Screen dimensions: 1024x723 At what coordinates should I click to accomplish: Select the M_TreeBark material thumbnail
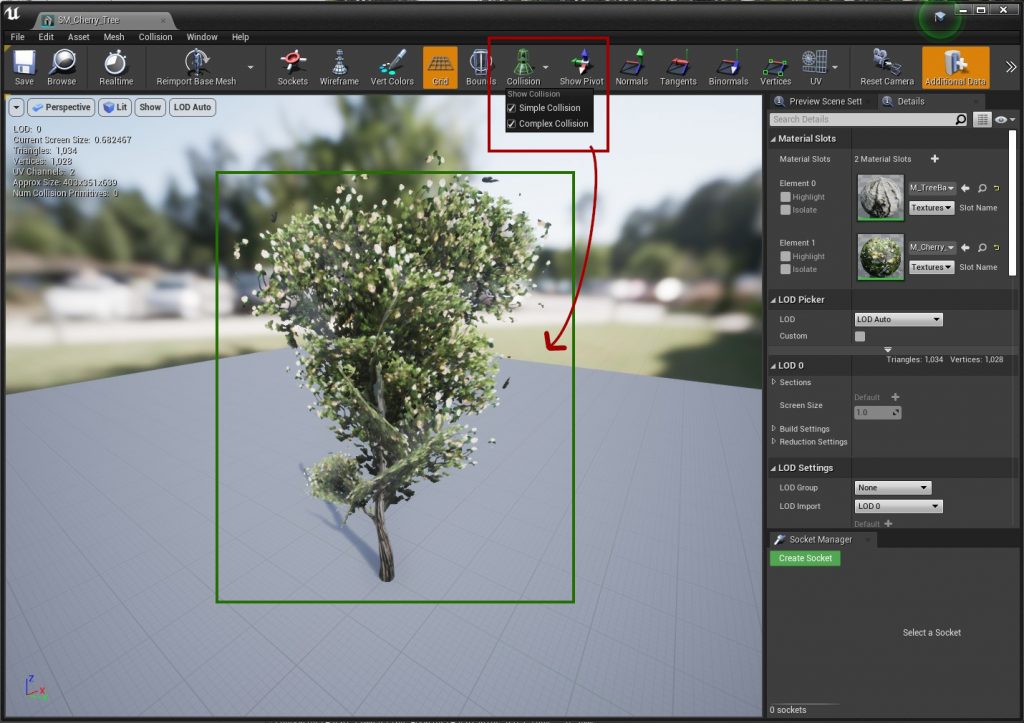[x=880, y=197]
